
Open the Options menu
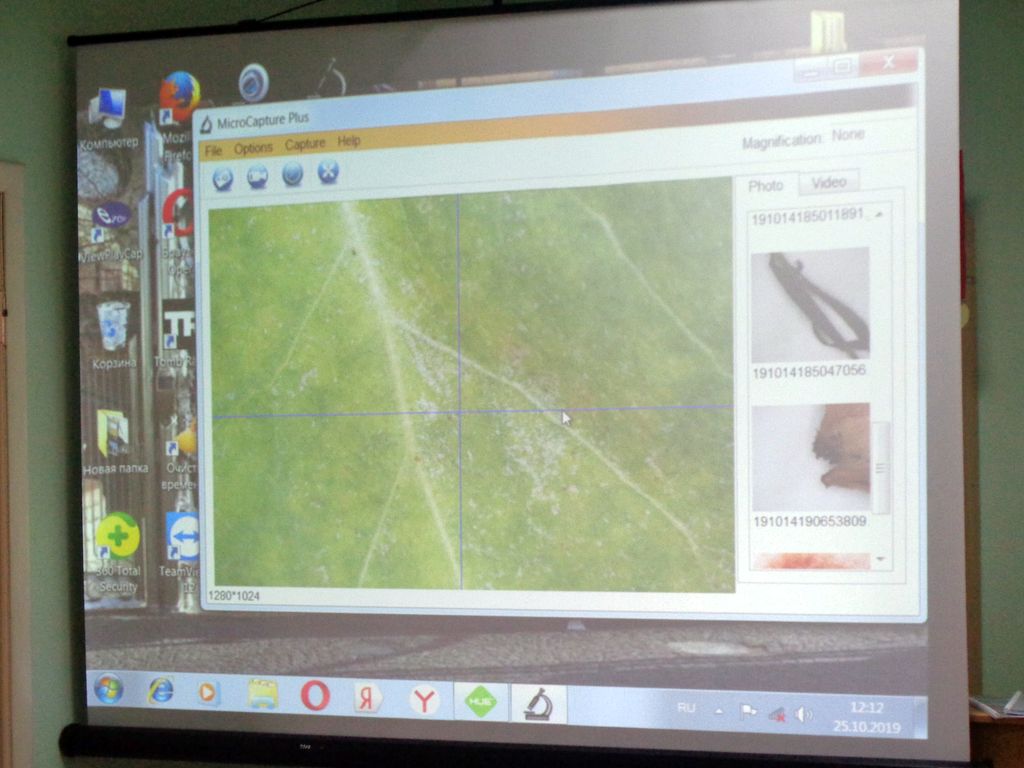(253, 148)
